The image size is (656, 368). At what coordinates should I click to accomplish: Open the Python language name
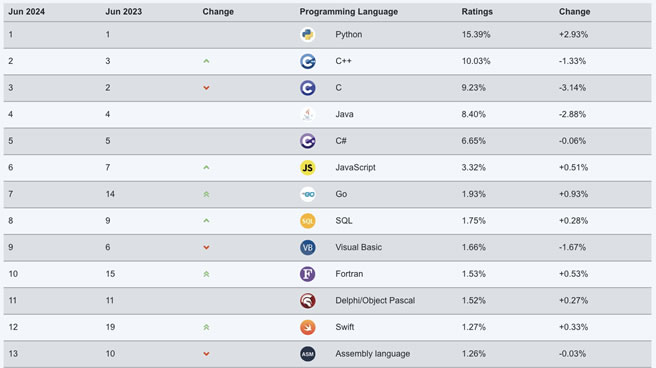[x=348, y=34]
